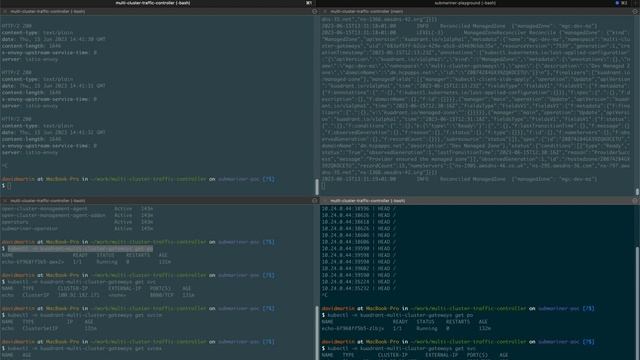
Task: Click the ClusterIP 100.92.182.171 service row
Action: tap(98, 295)
